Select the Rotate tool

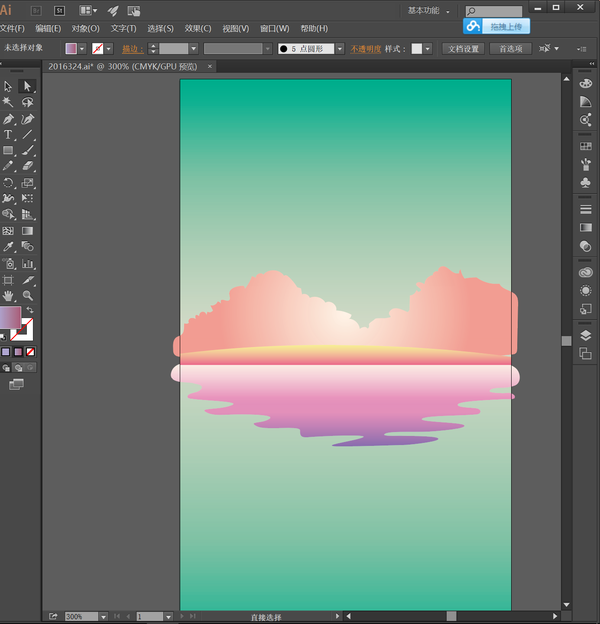(8, 183)
